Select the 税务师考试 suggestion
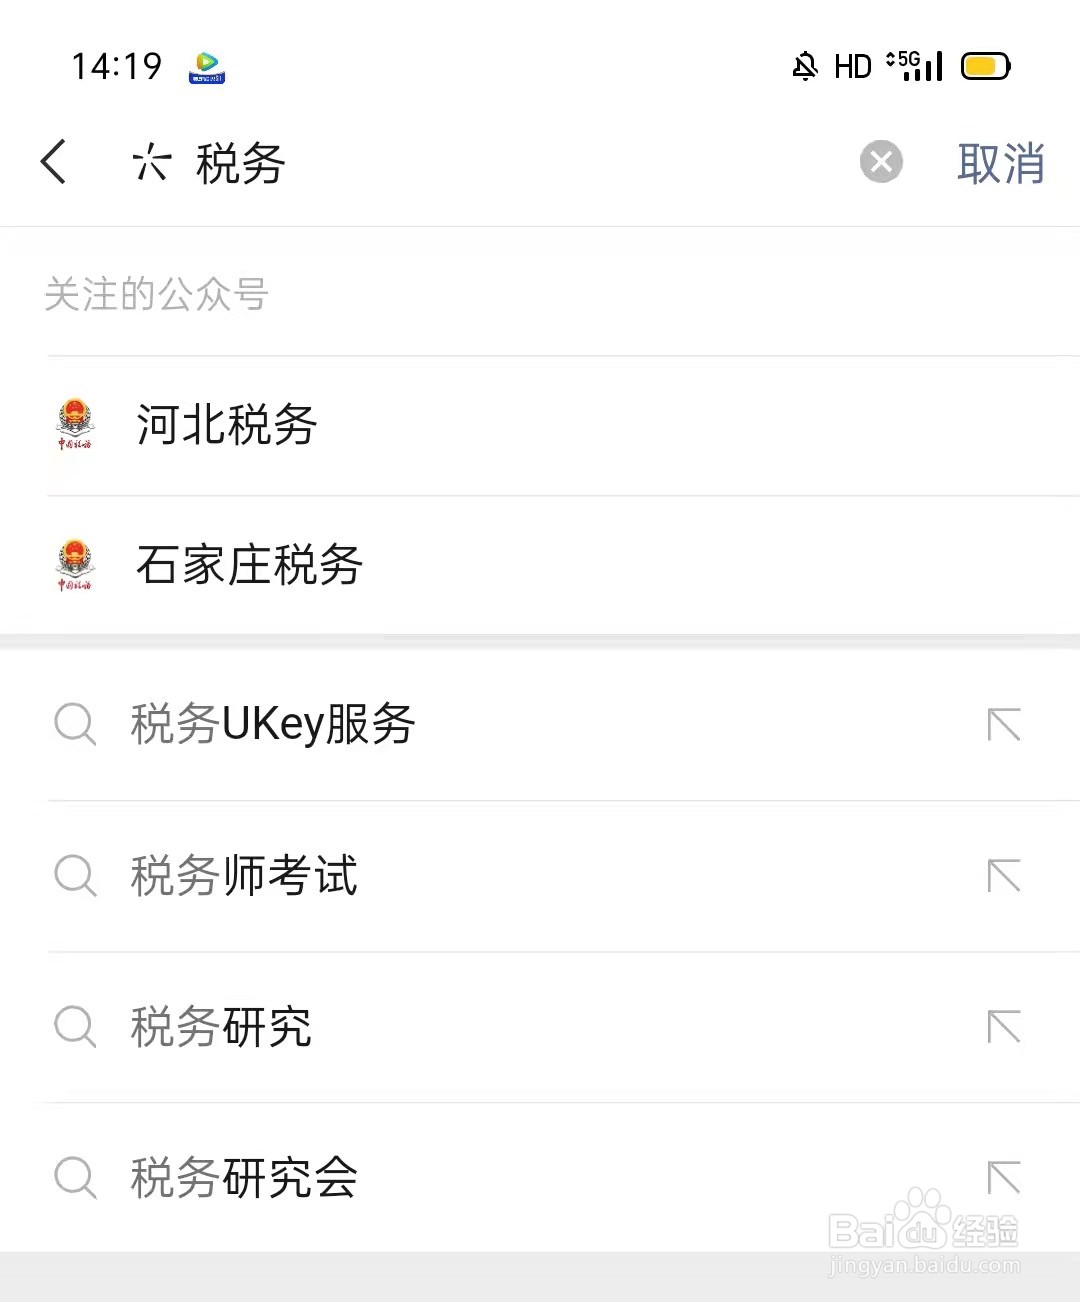This screenshot has width=1080, height=1302. tap(540, 876)
